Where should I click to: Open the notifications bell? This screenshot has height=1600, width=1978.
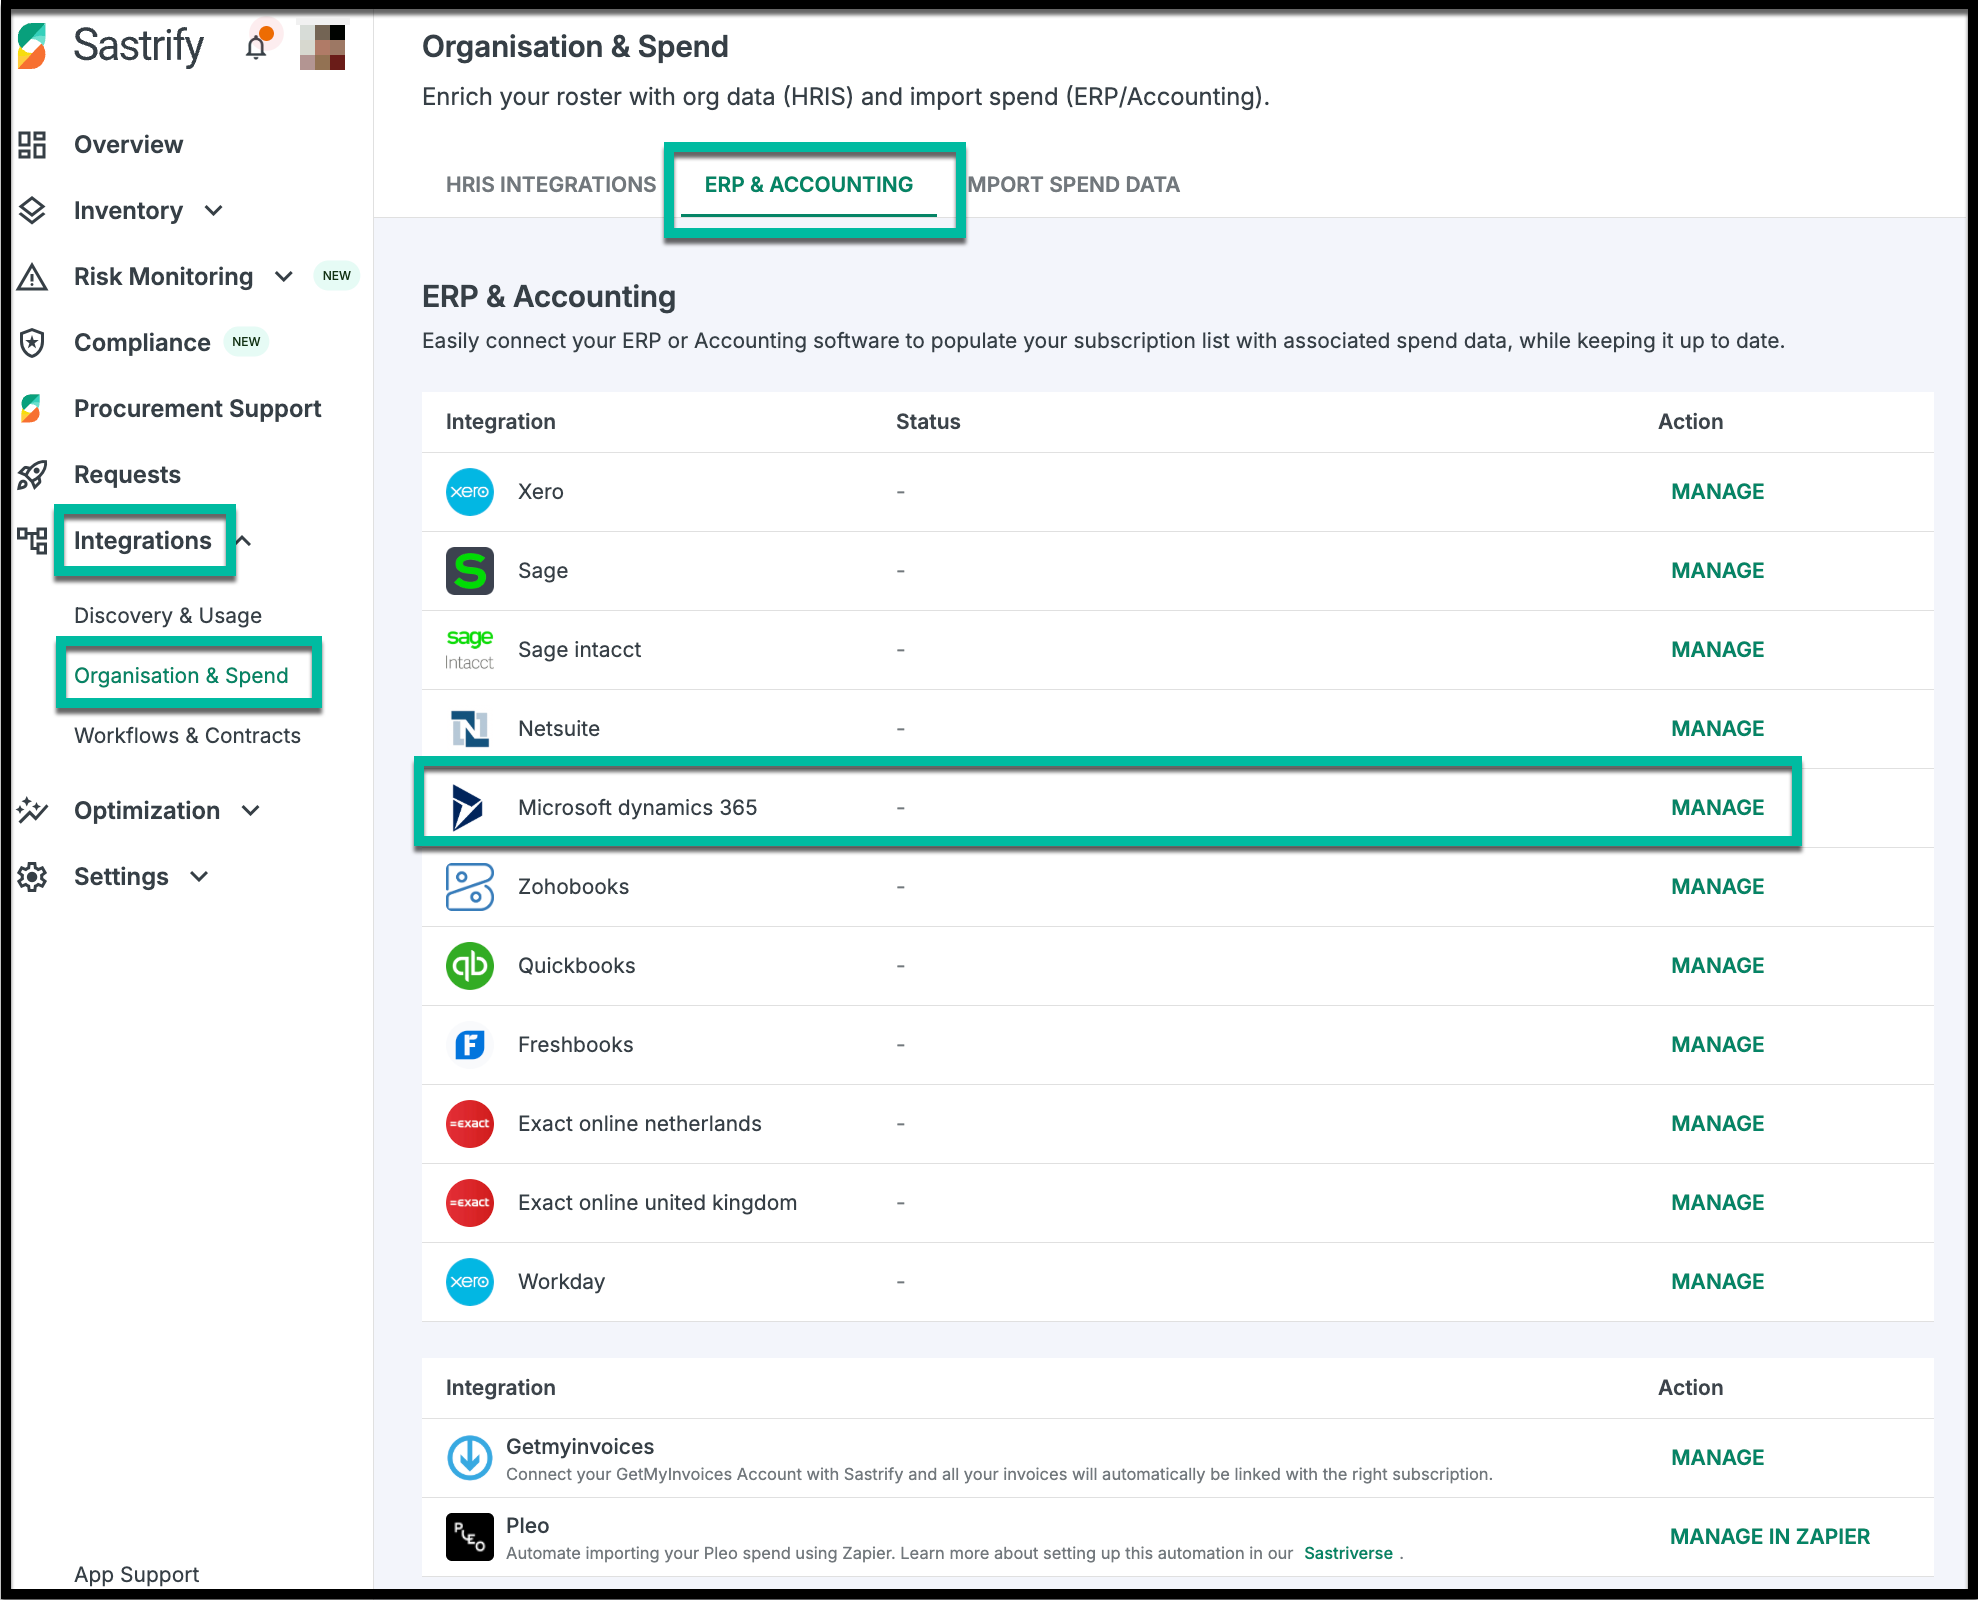(256, 47)
